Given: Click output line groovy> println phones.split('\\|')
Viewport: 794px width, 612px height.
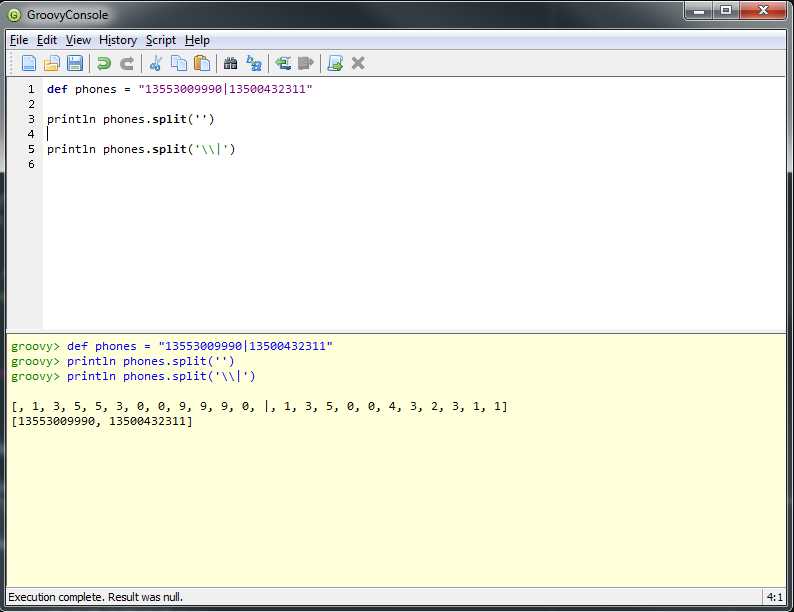Looking at the screenshot, I should click(x=133, y=377).
